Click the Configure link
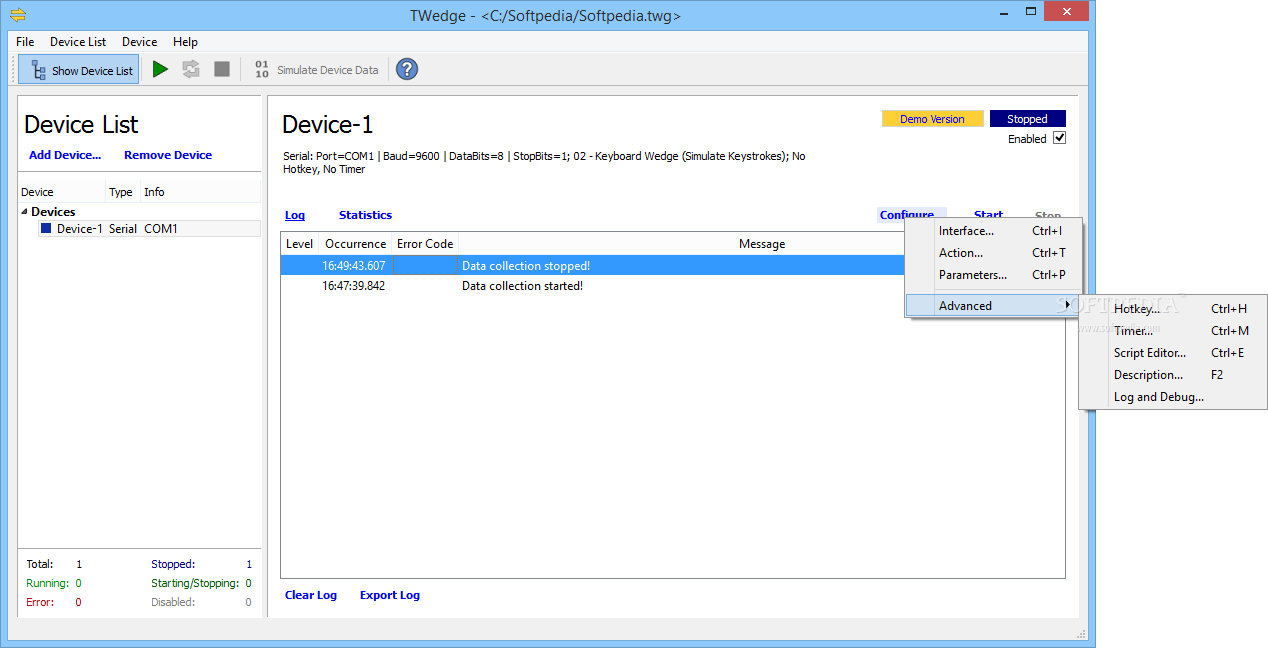 (907, 215)
